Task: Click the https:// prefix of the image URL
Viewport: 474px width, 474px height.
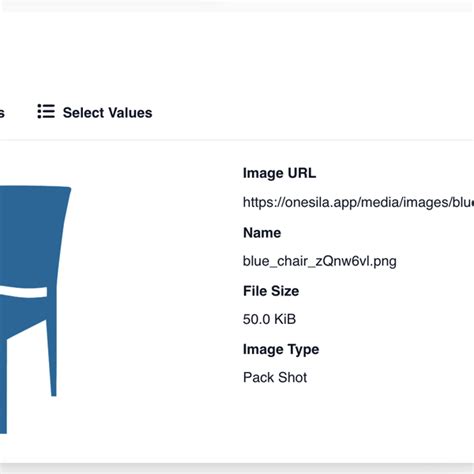Action: click(x=260, y=202)
